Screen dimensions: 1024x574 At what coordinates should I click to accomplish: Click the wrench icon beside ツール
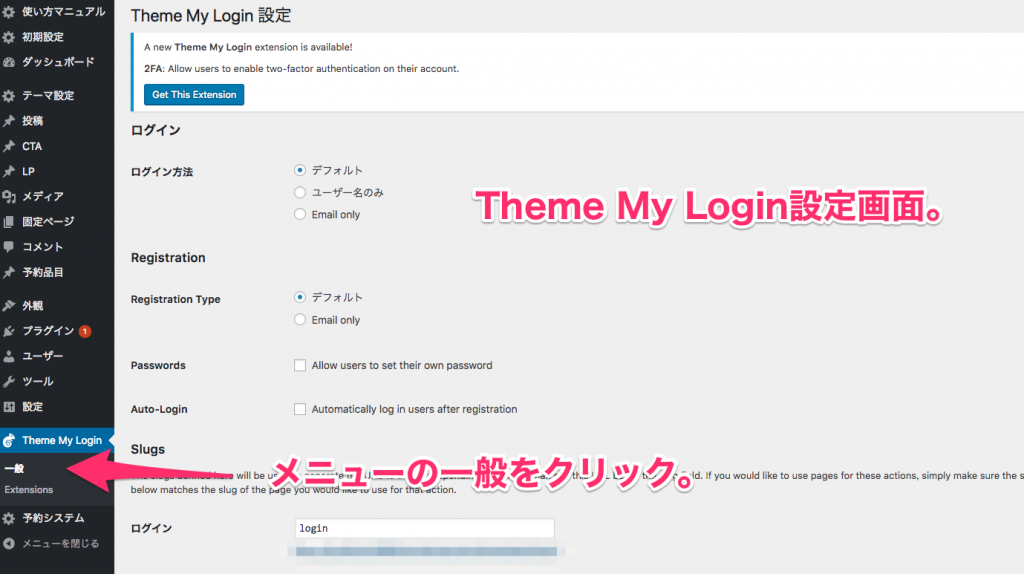click(x=8, y=381)
